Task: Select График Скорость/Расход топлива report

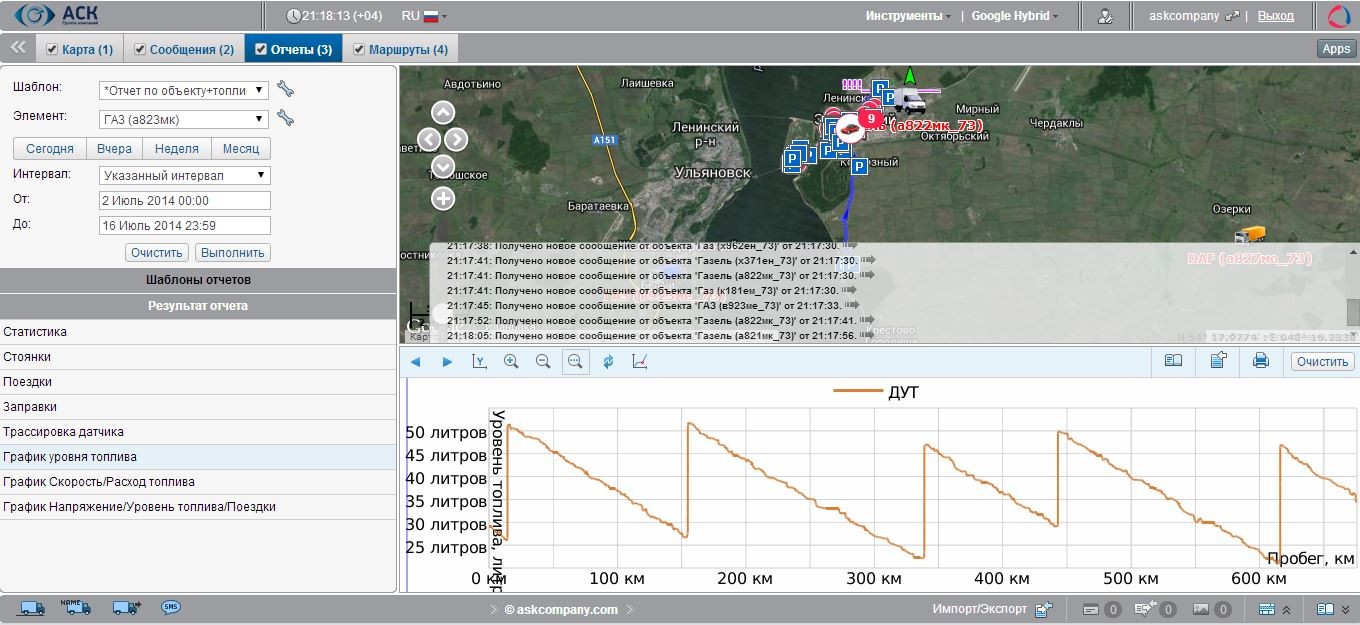Action: point(99,482)
